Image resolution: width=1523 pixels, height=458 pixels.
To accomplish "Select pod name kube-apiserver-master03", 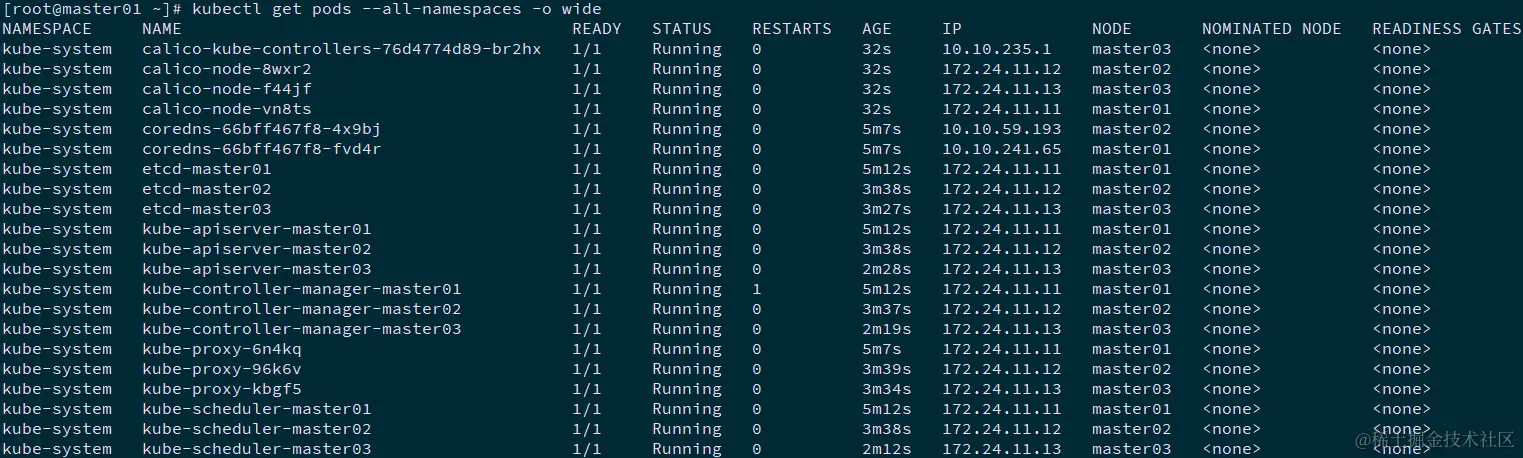I will point(257,269).
